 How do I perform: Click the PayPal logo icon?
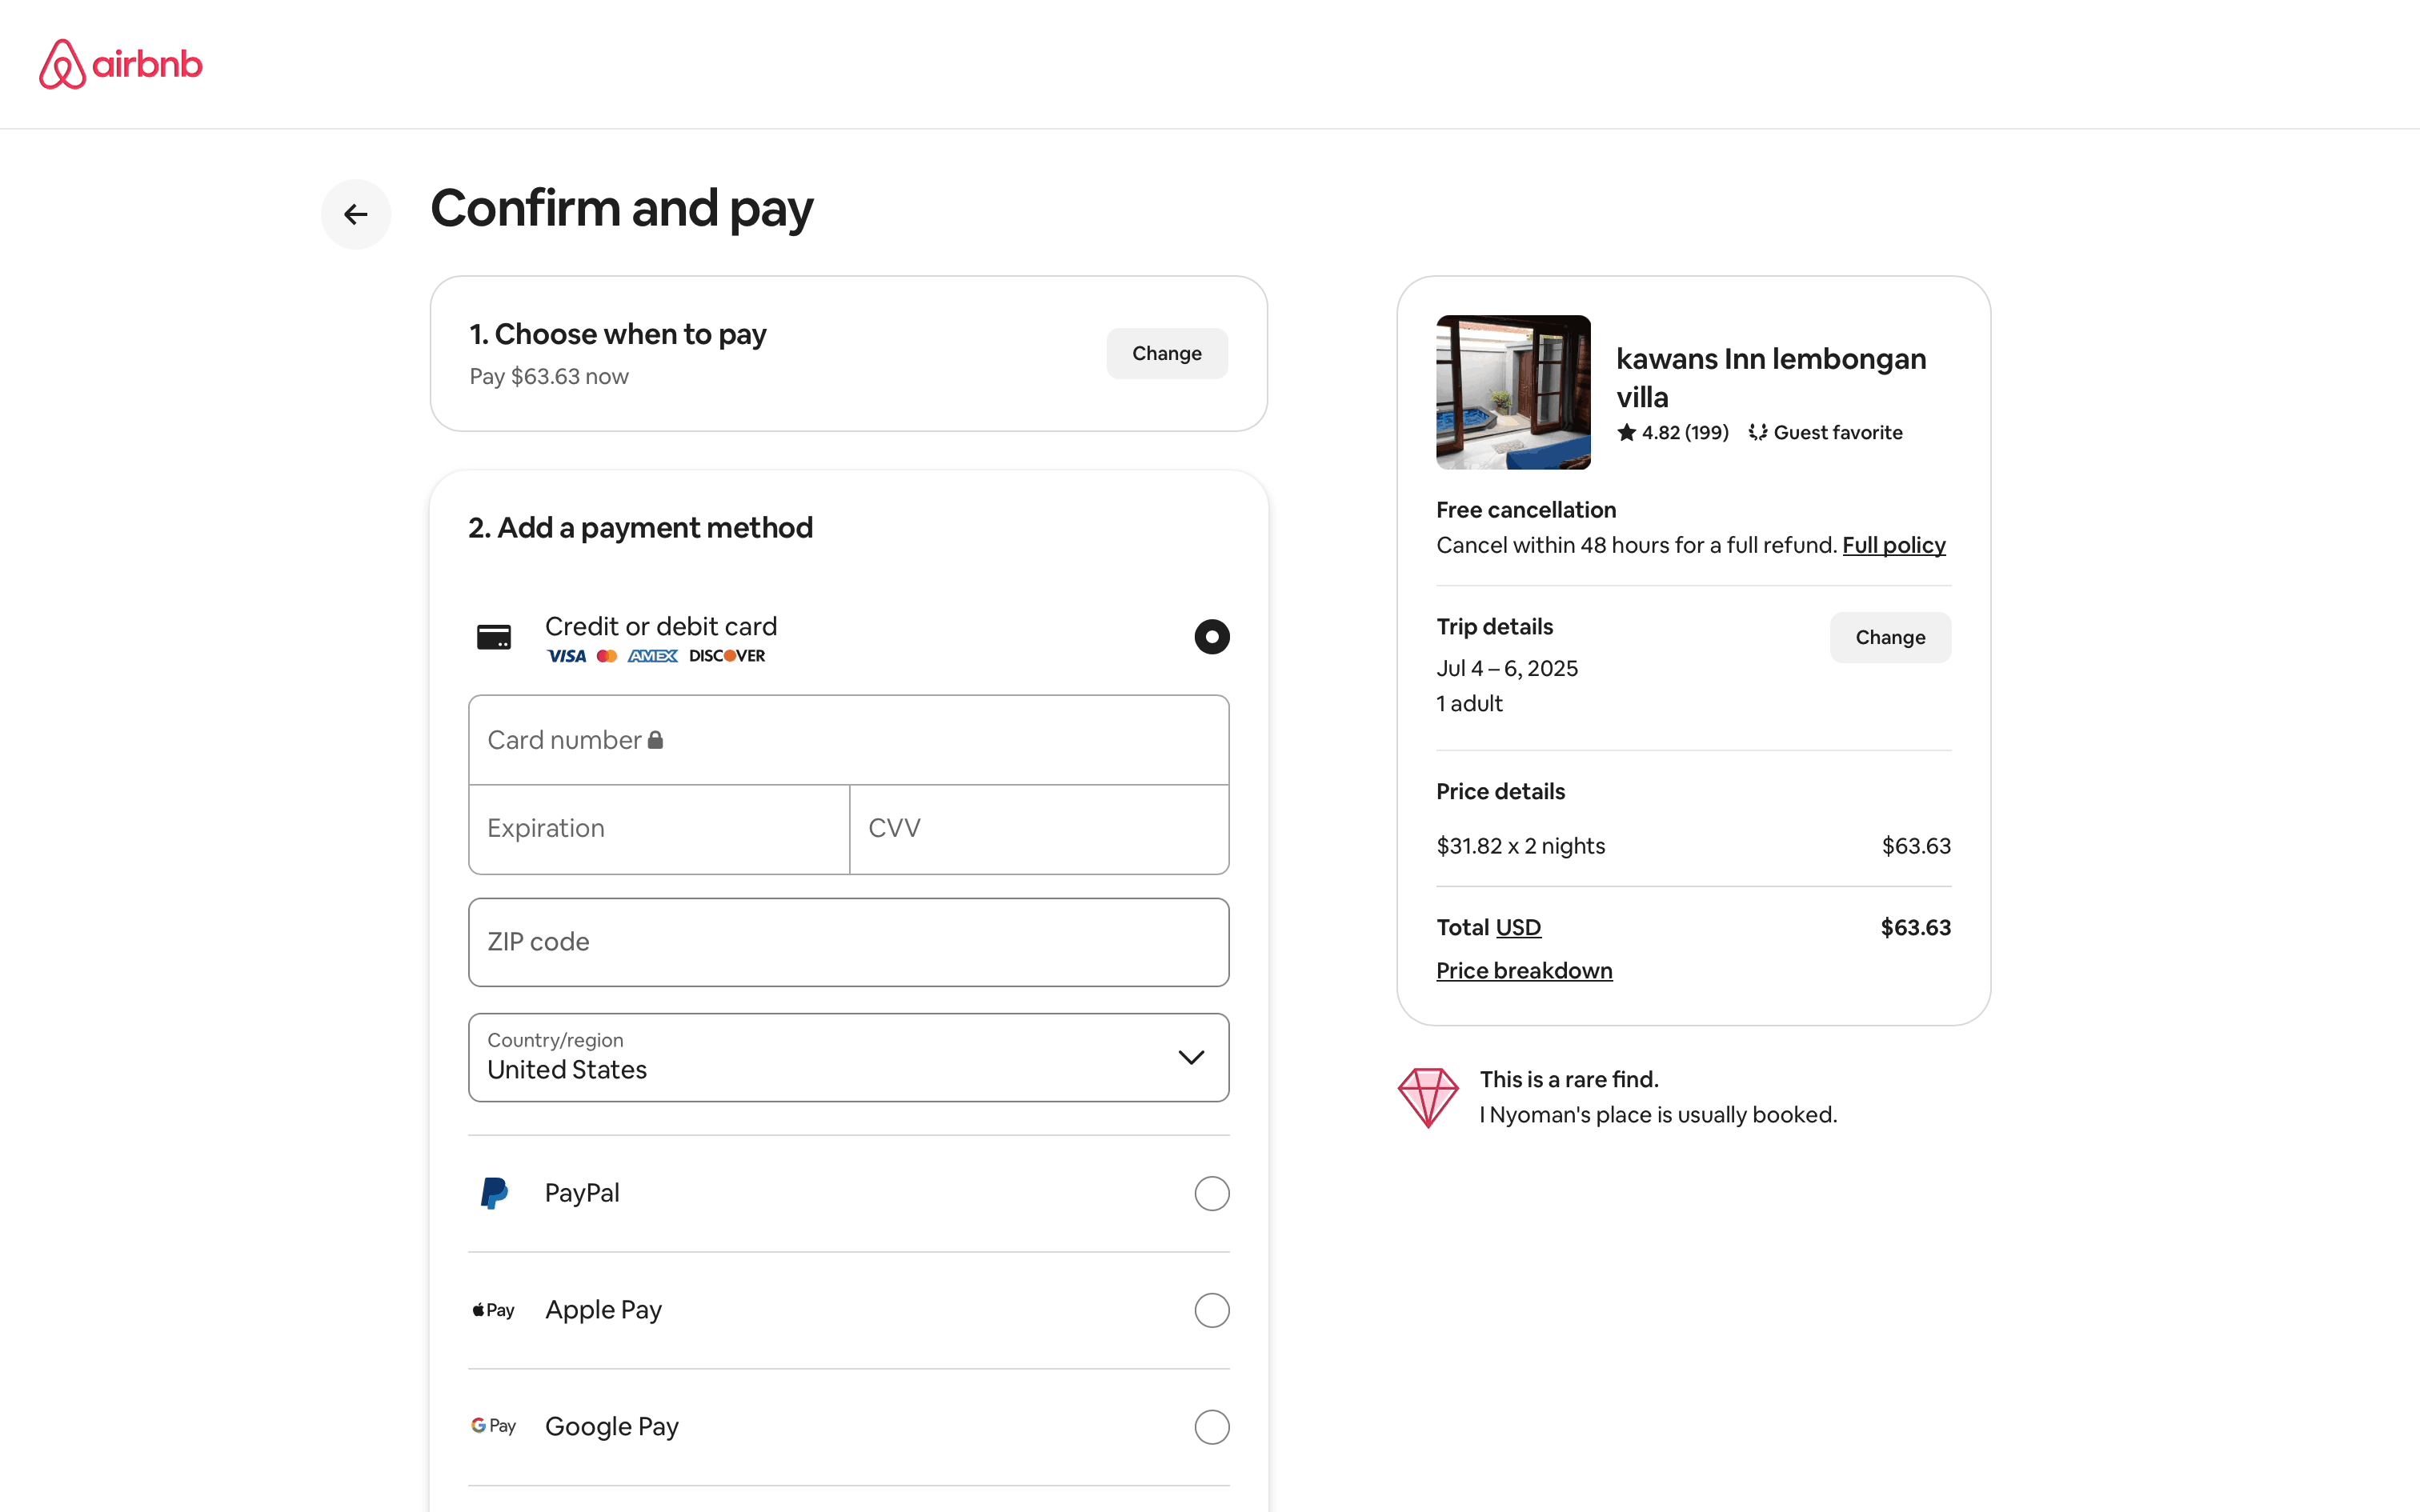494,1193
